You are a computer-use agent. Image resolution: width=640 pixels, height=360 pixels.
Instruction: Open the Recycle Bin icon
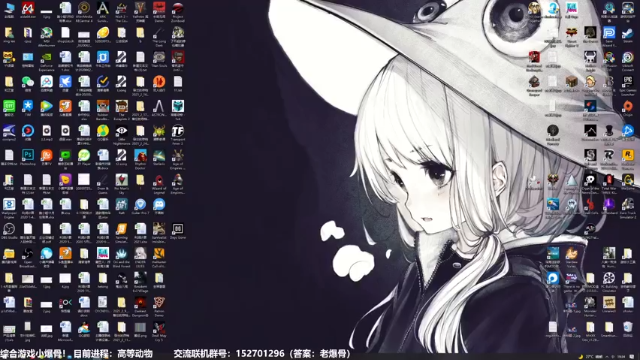(x=628, y=329)
